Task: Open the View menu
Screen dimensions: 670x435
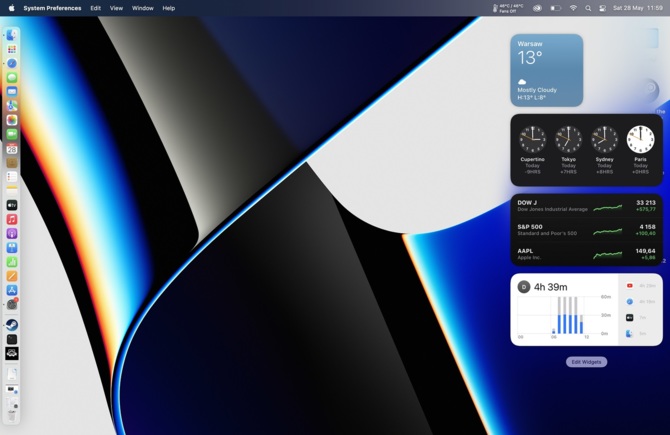Action: click(x=116, y=8)
